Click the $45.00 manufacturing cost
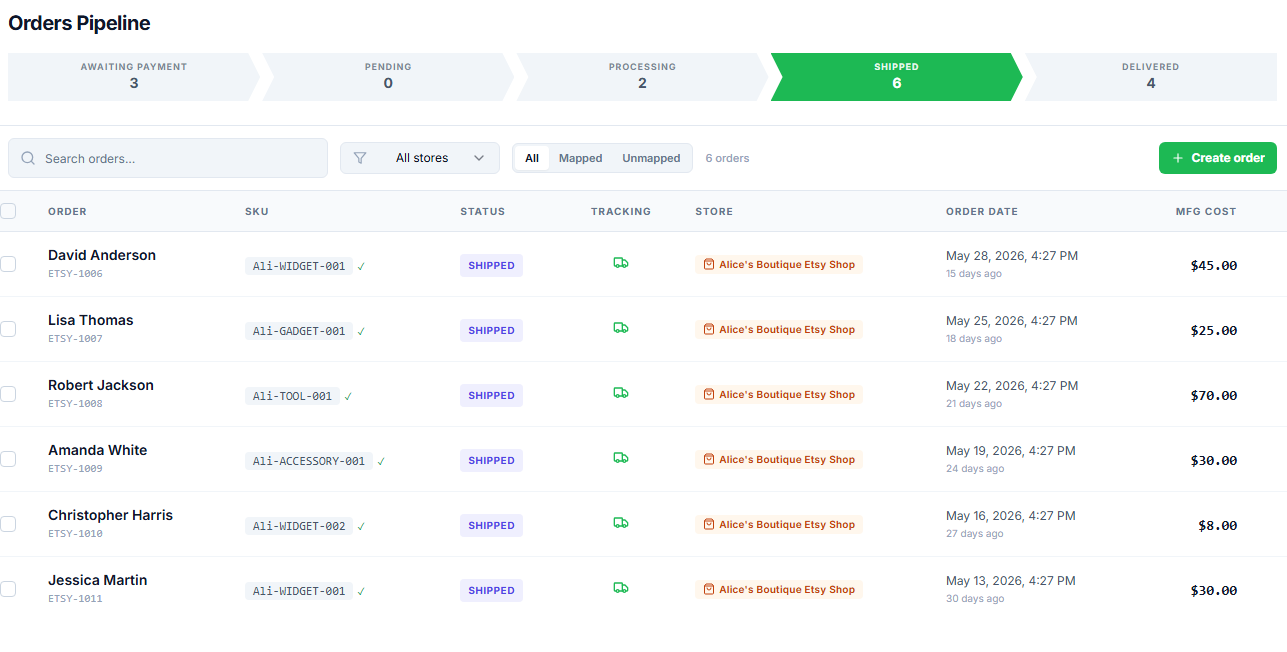This screenshot has height=652, width=1287. (x=1214, y=265)
